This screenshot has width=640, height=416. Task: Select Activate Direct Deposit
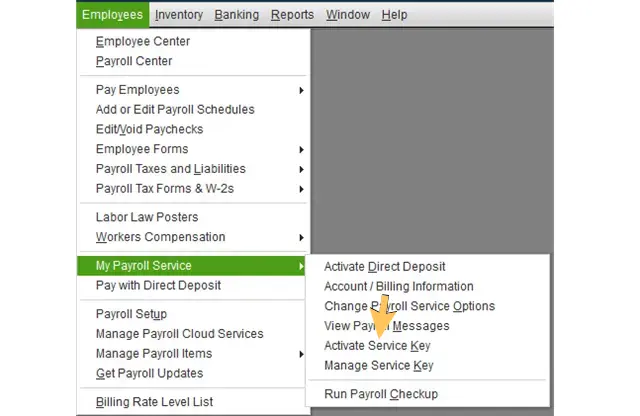(385, 267)
